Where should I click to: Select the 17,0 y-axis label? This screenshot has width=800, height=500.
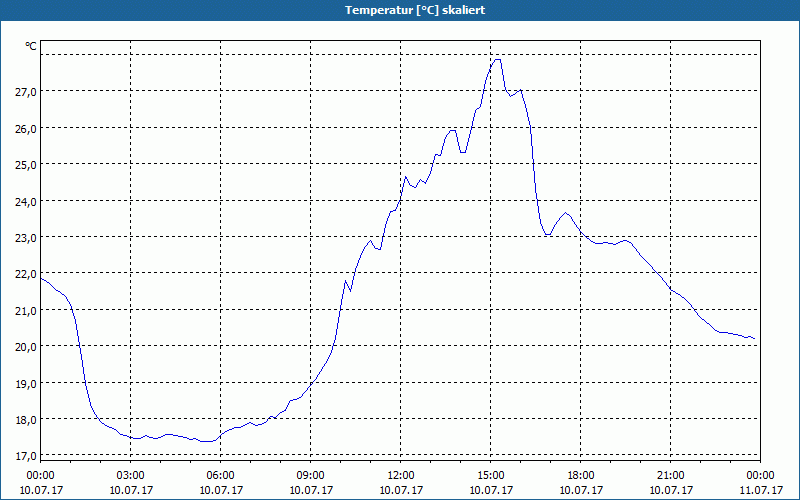26,456
